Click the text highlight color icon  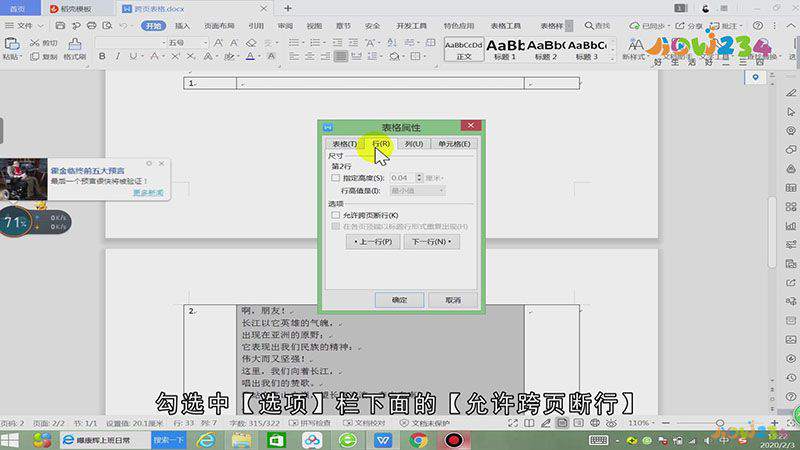[230, 56]
